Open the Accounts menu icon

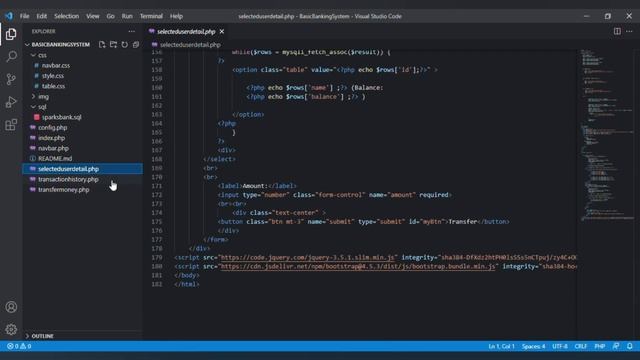pyautogui.click(x=11, y=307)
